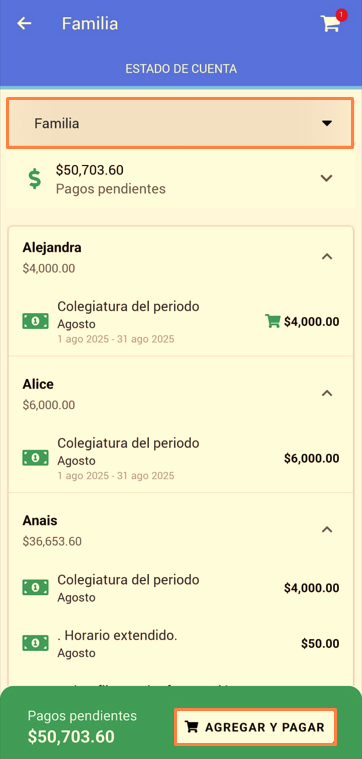Tap the bill icon for Horario extendido
362x759 pixels.
point(35,643)
